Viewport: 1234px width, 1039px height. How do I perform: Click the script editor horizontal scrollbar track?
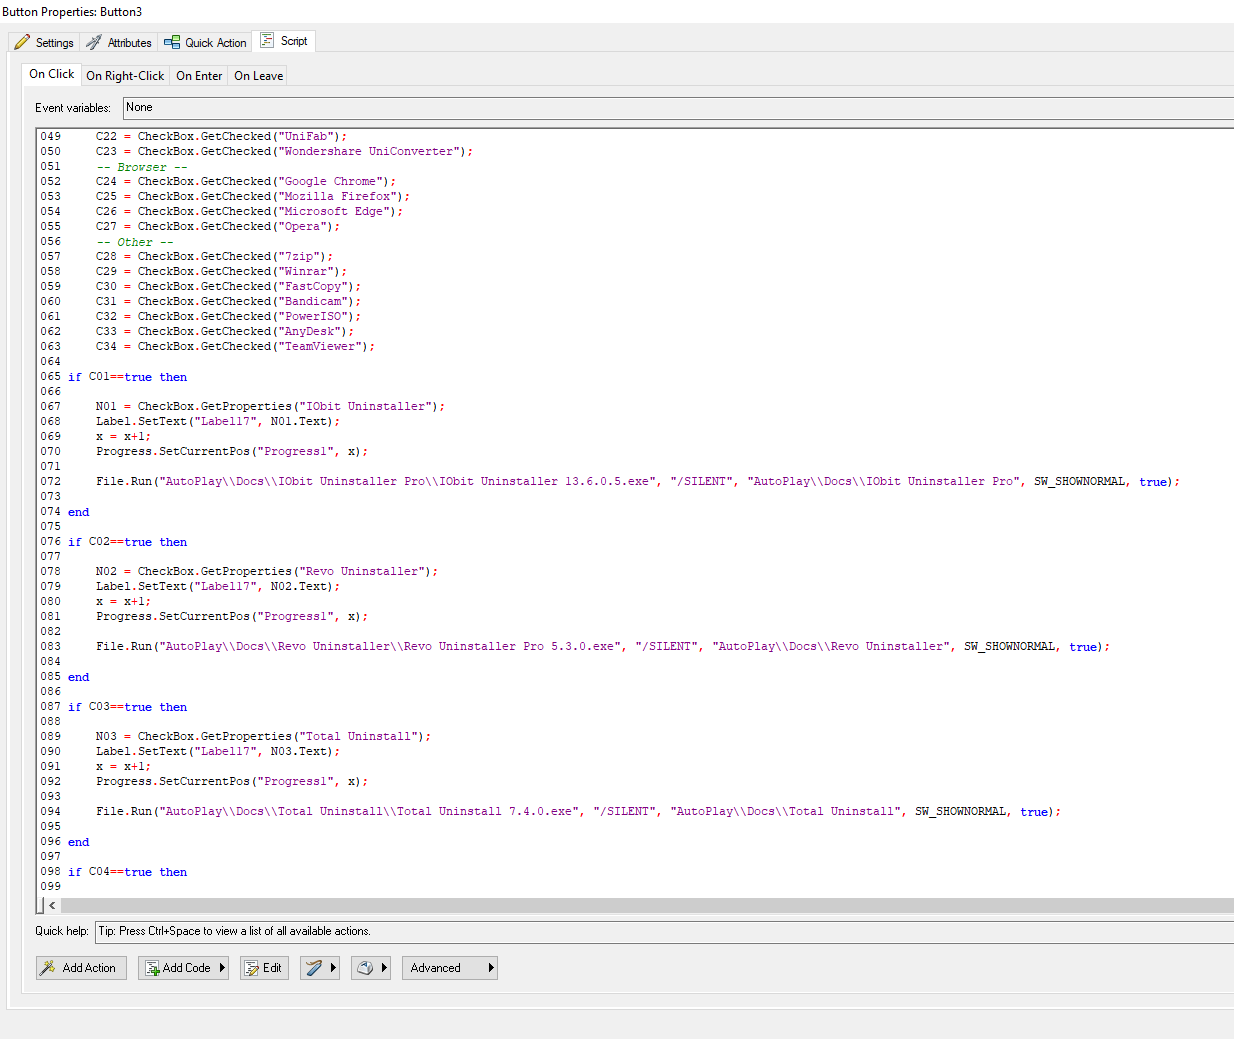click(x=647, y=905)
